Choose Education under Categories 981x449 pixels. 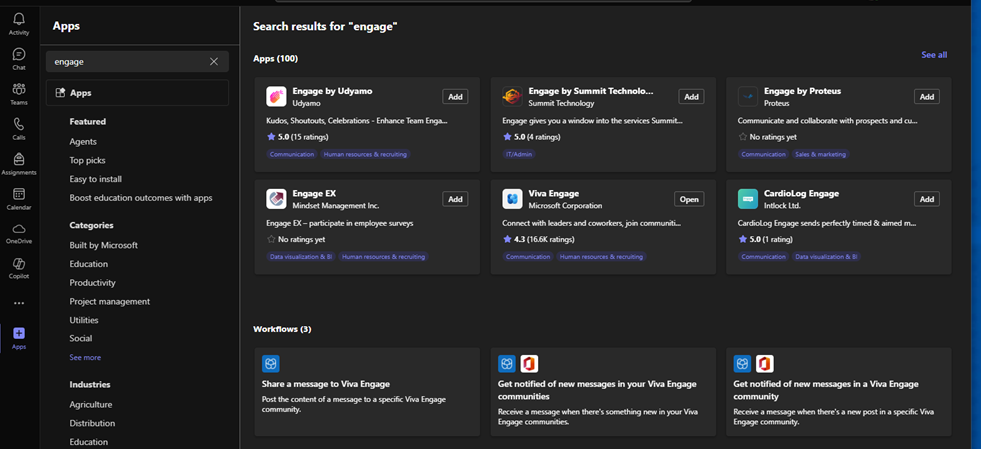[89, 265]
